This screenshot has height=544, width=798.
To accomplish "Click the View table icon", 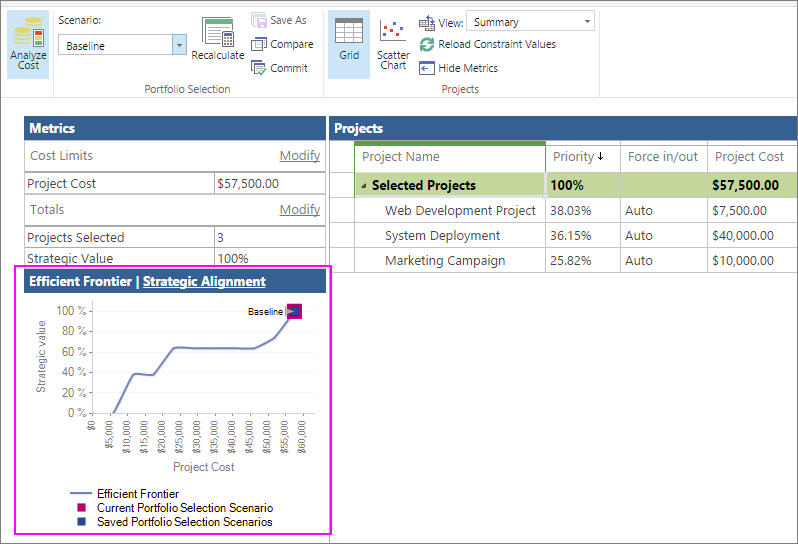I will tap(426, 22).
